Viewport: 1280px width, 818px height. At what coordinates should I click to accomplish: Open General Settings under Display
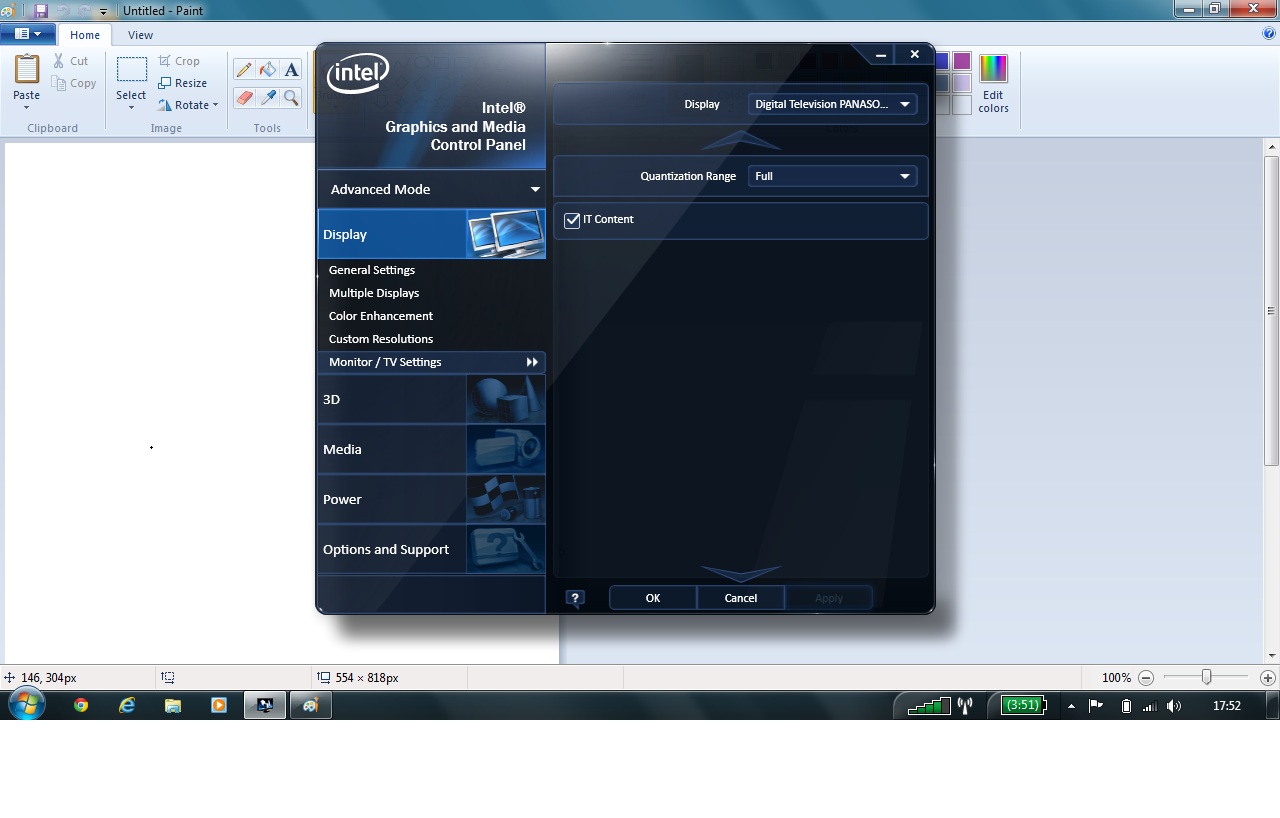click(372, 270)
